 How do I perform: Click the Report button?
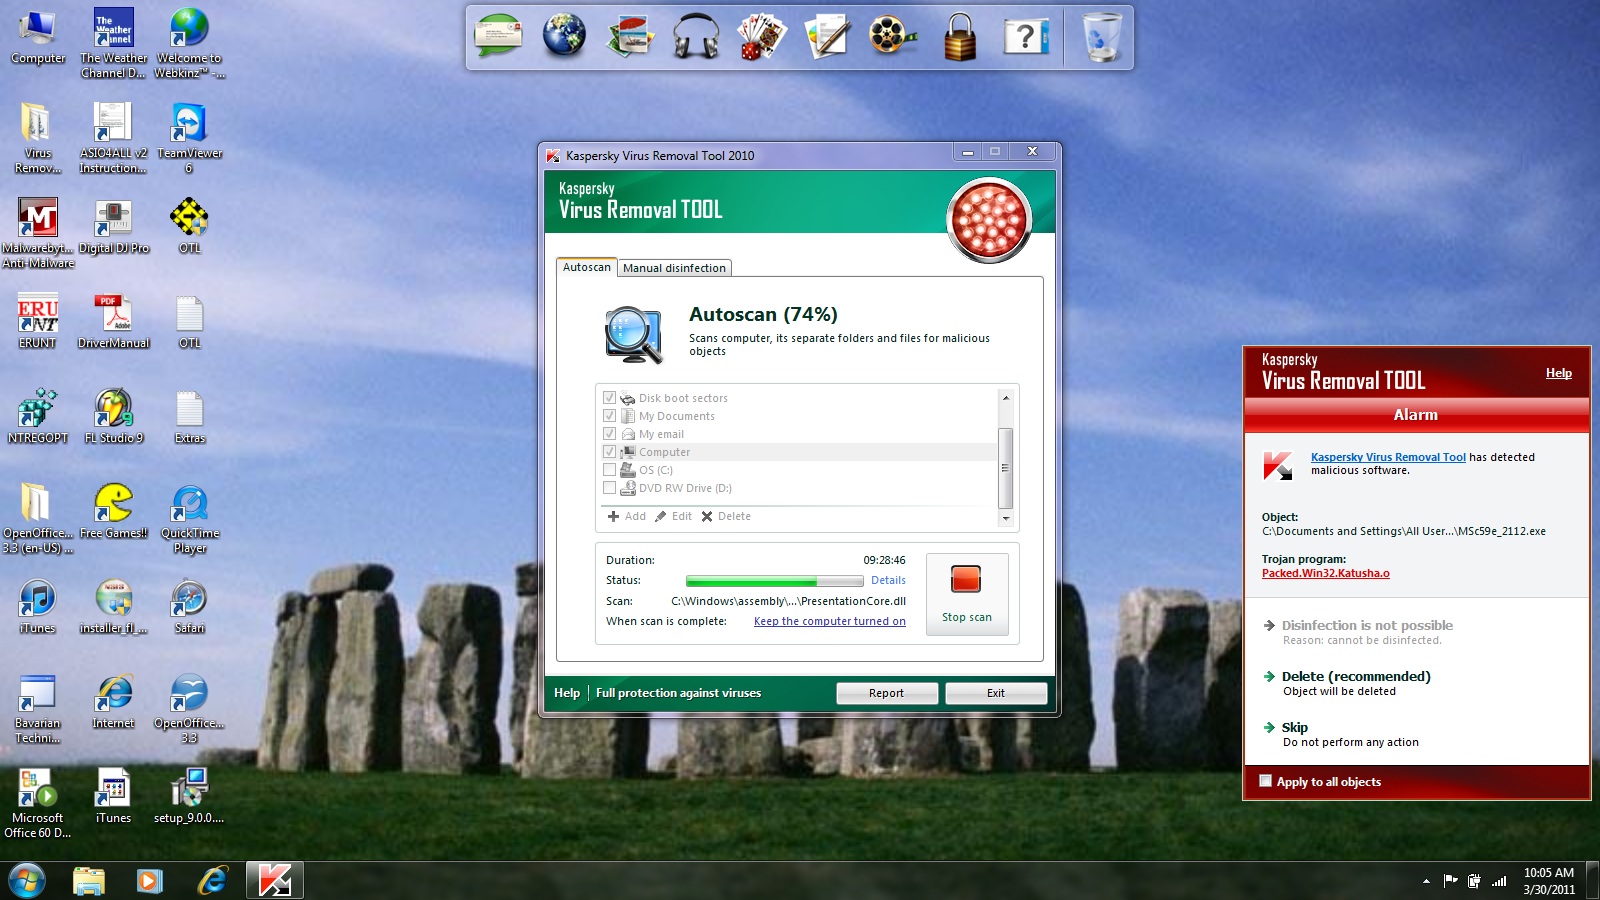pos(887,693)
